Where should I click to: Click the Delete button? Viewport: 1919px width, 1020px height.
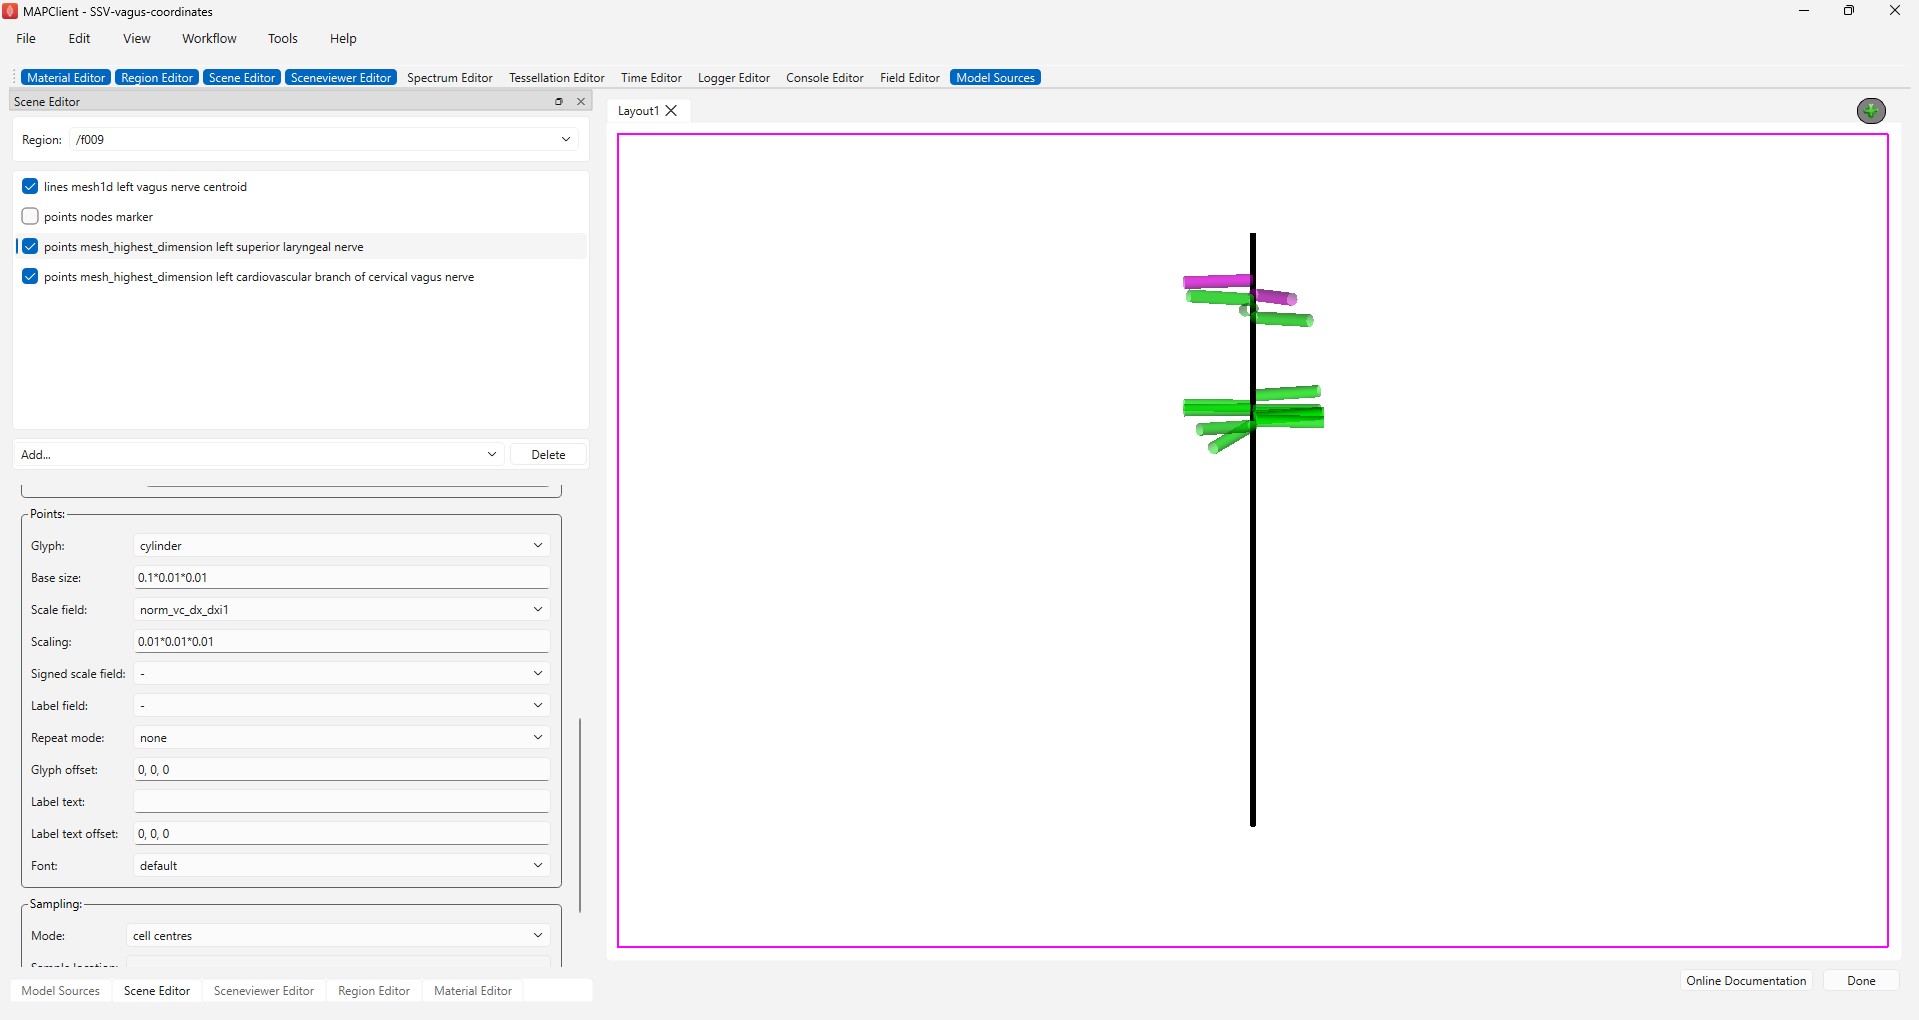click(548, 455)
